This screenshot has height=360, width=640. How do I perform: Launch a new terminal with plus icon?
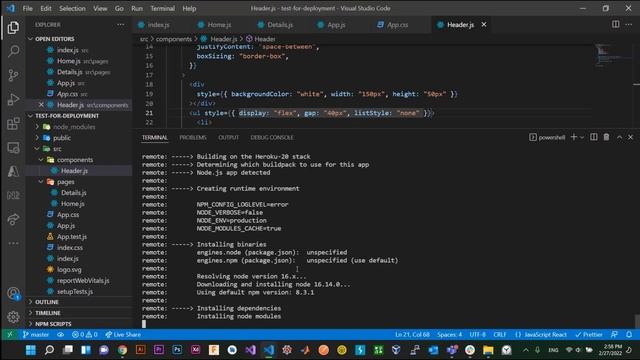click(x=573, y=137)
